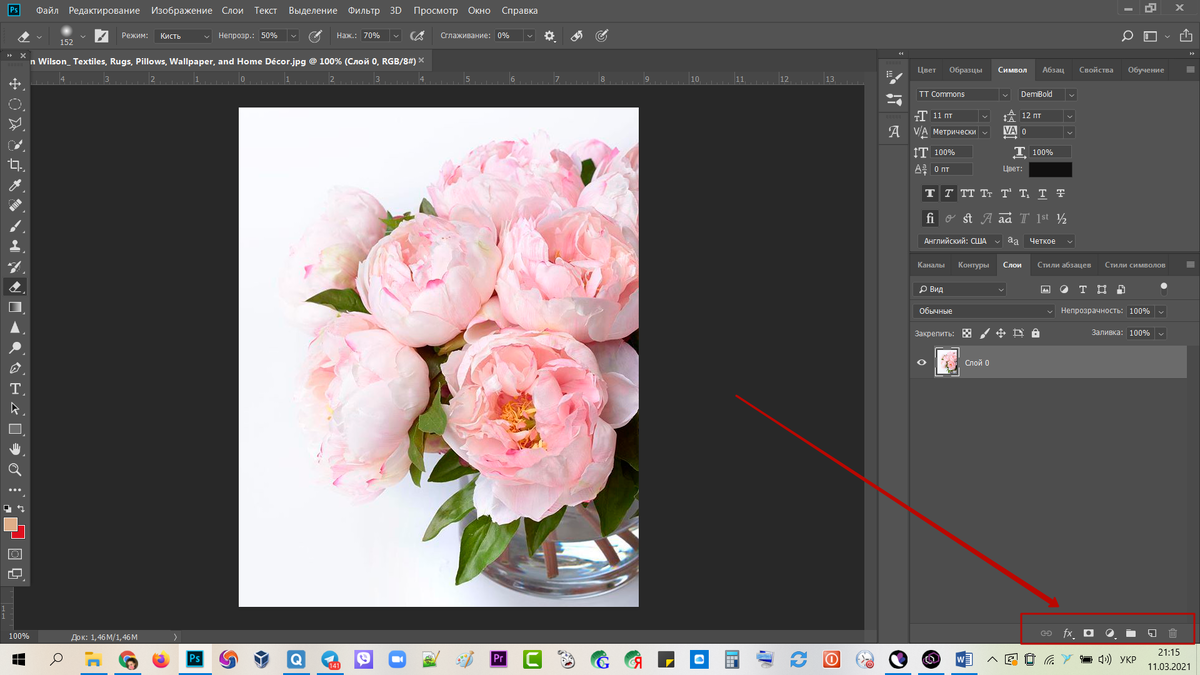Toggle Faux Italic in Character panel
The height and width of the screenshot is (675, 1200).
click(x=949, y=194)
